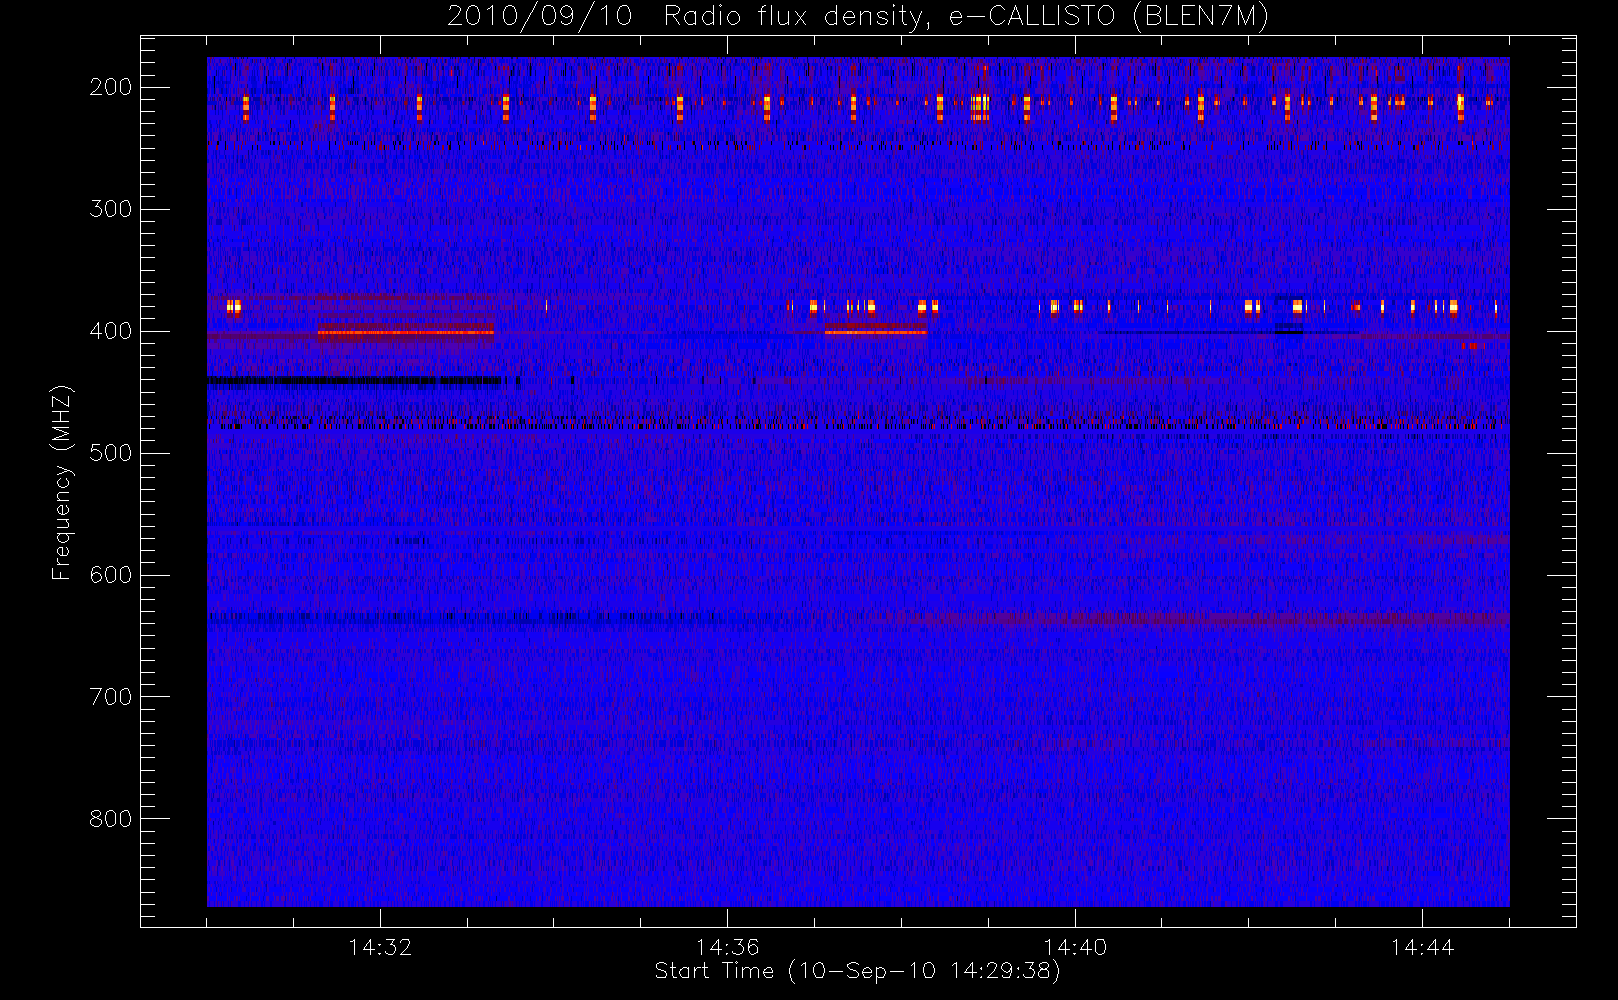Click the plot title mentioning e-CALLISTO (BLEN7M)

click(x=858, y=17)
